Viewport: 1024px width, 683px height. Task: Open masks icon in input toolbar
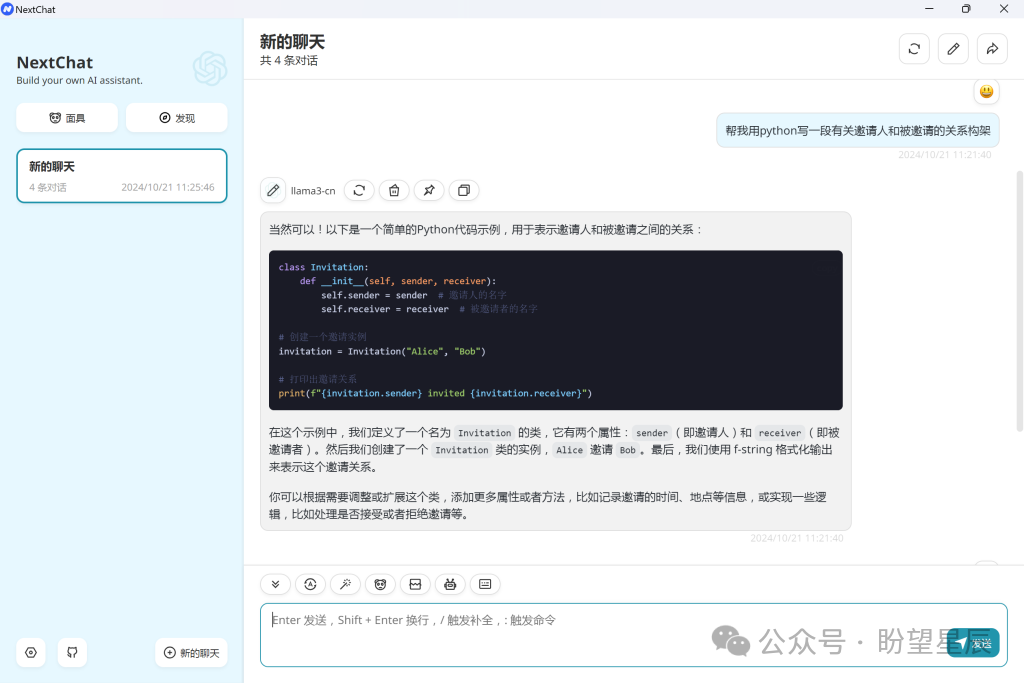click(x=380, y=584)
